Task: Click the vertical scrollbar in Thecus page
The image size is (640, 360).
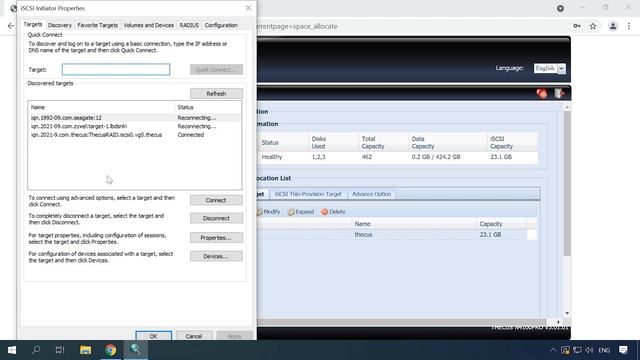Action: tap(567, 183)
